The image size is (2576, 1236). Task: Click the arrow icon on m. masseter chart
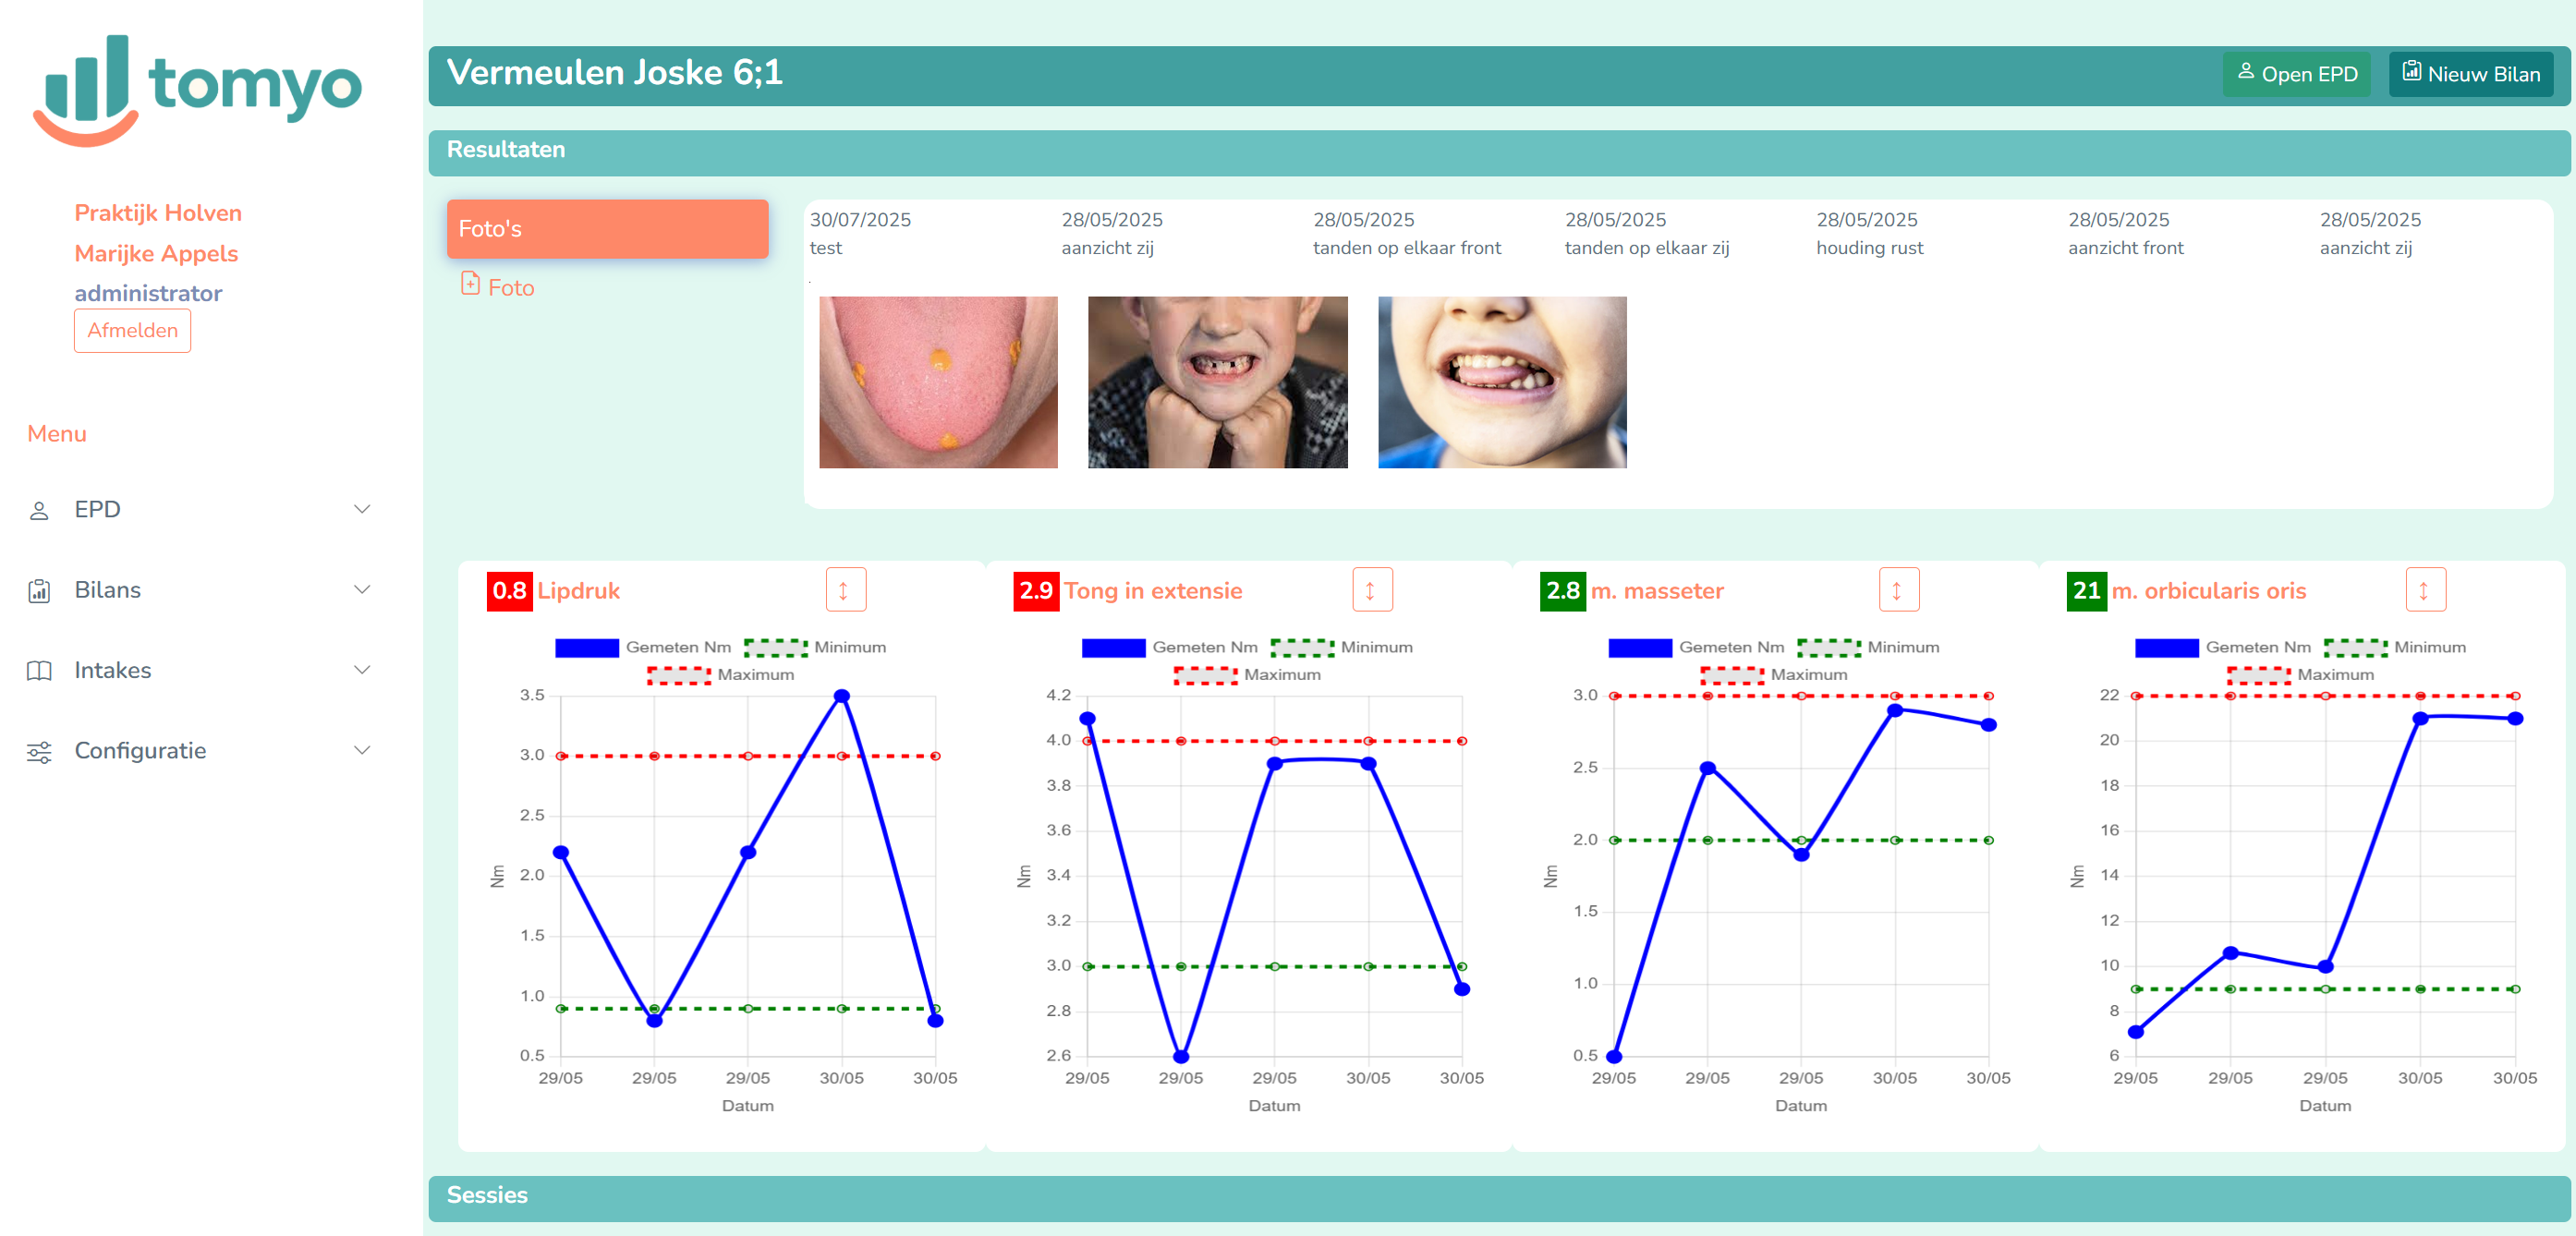1897,590
